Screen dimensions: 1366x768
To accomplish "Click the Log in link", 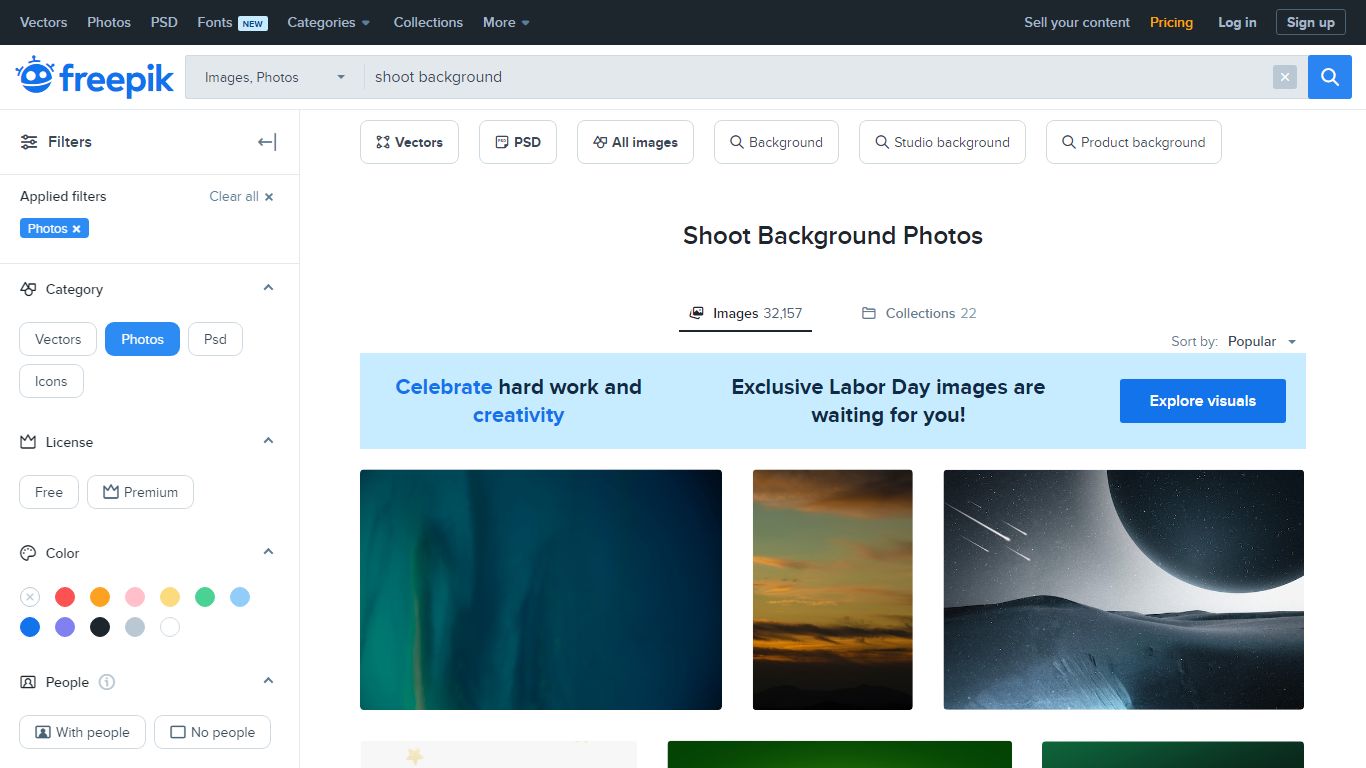I will coord(1237,22).
